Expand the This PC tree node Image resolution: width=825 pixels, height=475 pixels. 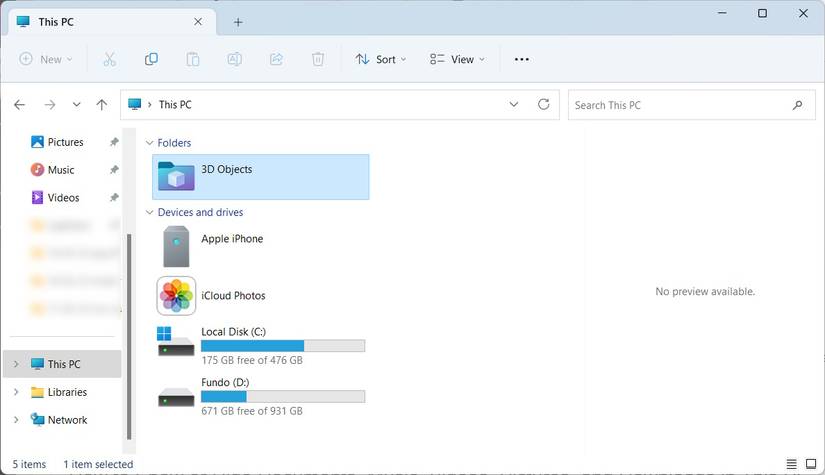coord(16,364)
